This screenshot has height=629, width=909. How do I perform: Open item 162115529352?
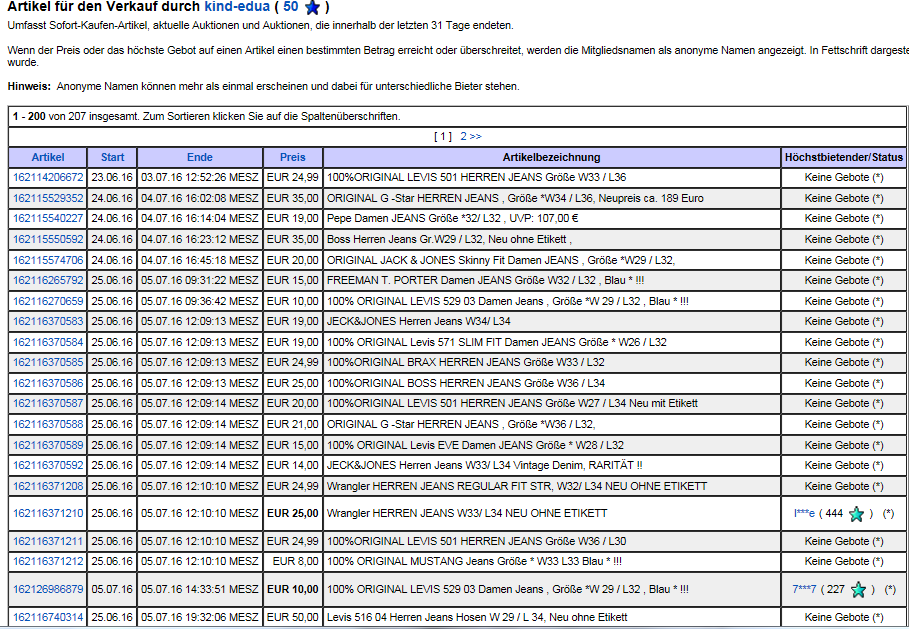[x=48, y=198]
